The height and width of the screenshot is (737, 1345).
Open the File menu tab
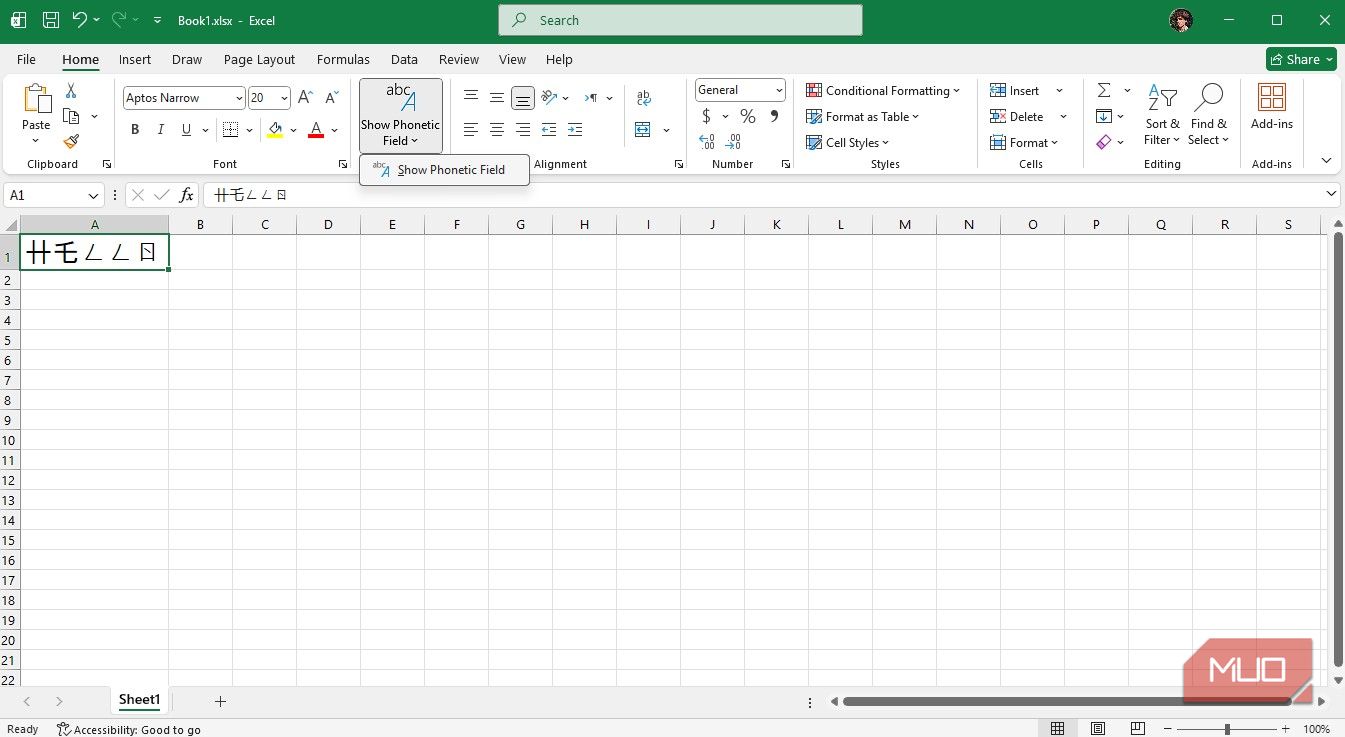point(26,60)
